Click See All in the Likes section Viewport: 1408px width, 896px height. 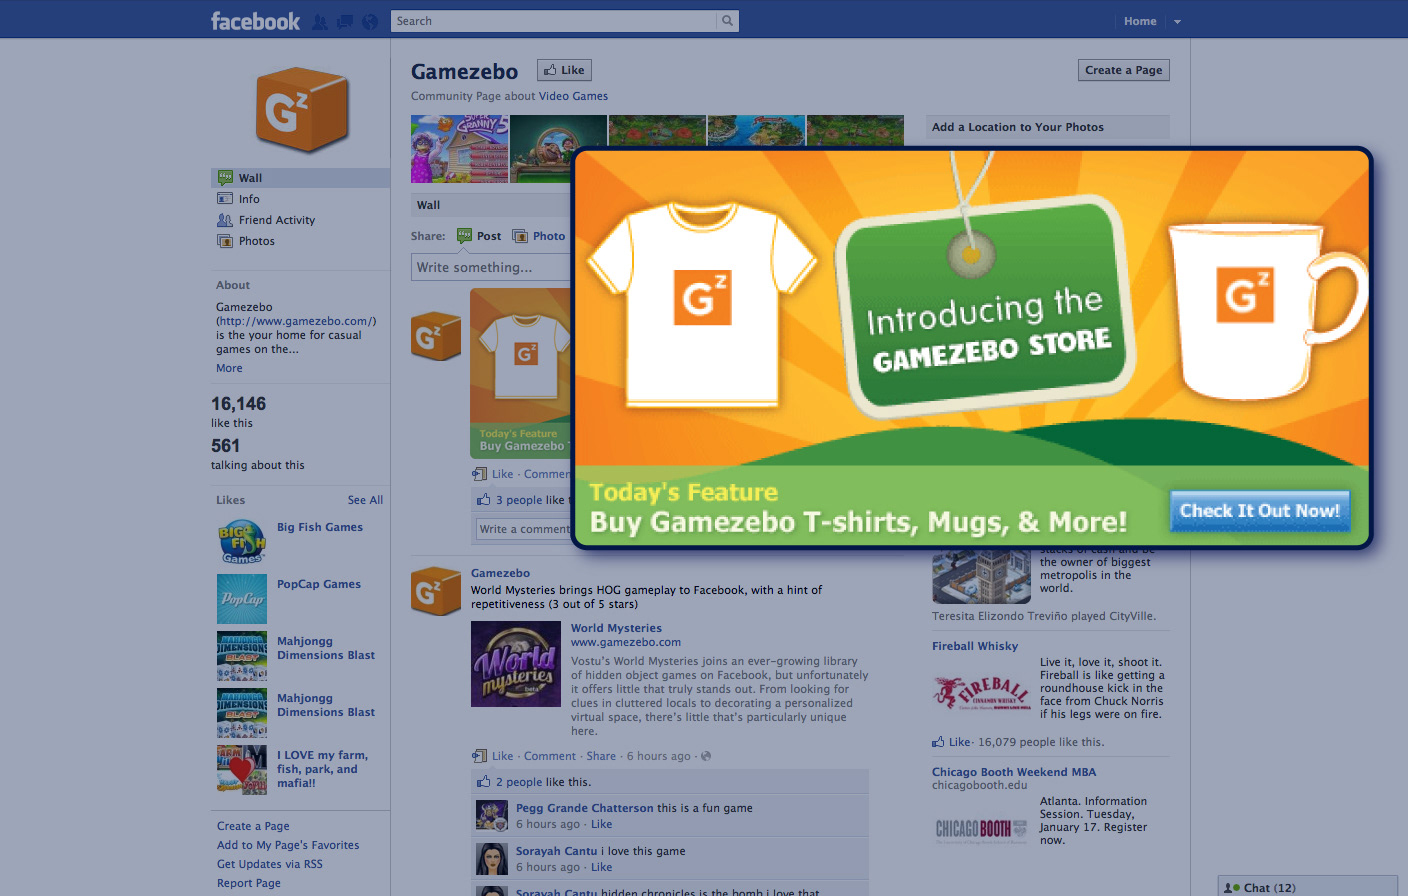pyautogui.click(x=365, y=500)
